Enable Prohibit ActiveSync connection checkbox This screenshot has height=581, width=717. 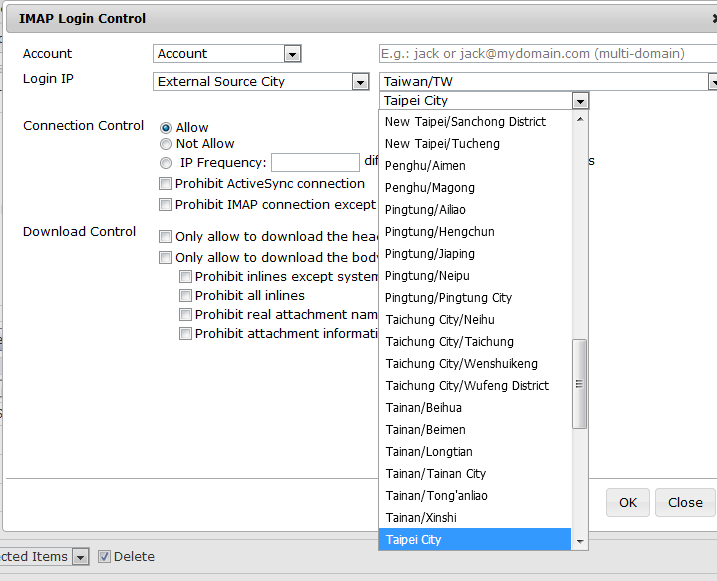coord(166,184)
